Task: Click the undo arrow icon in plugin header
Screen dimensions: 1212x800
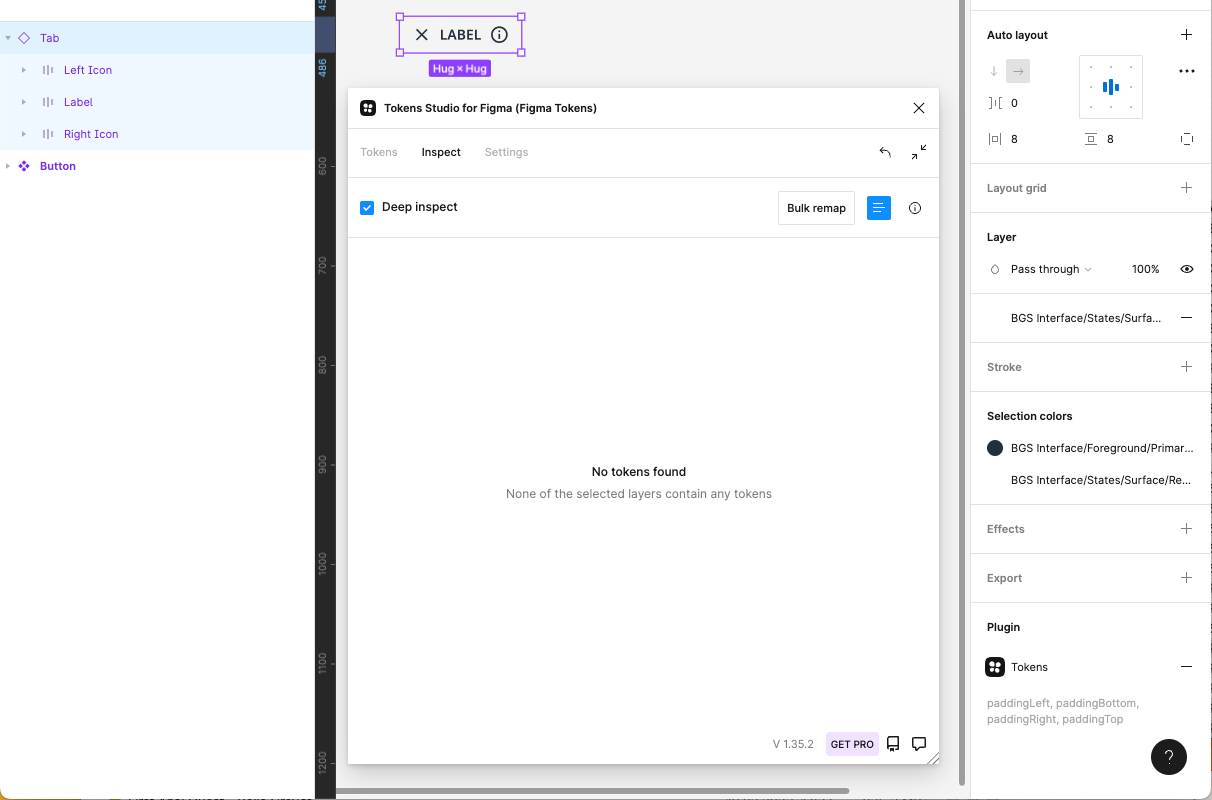Action: tap(885, 152)
